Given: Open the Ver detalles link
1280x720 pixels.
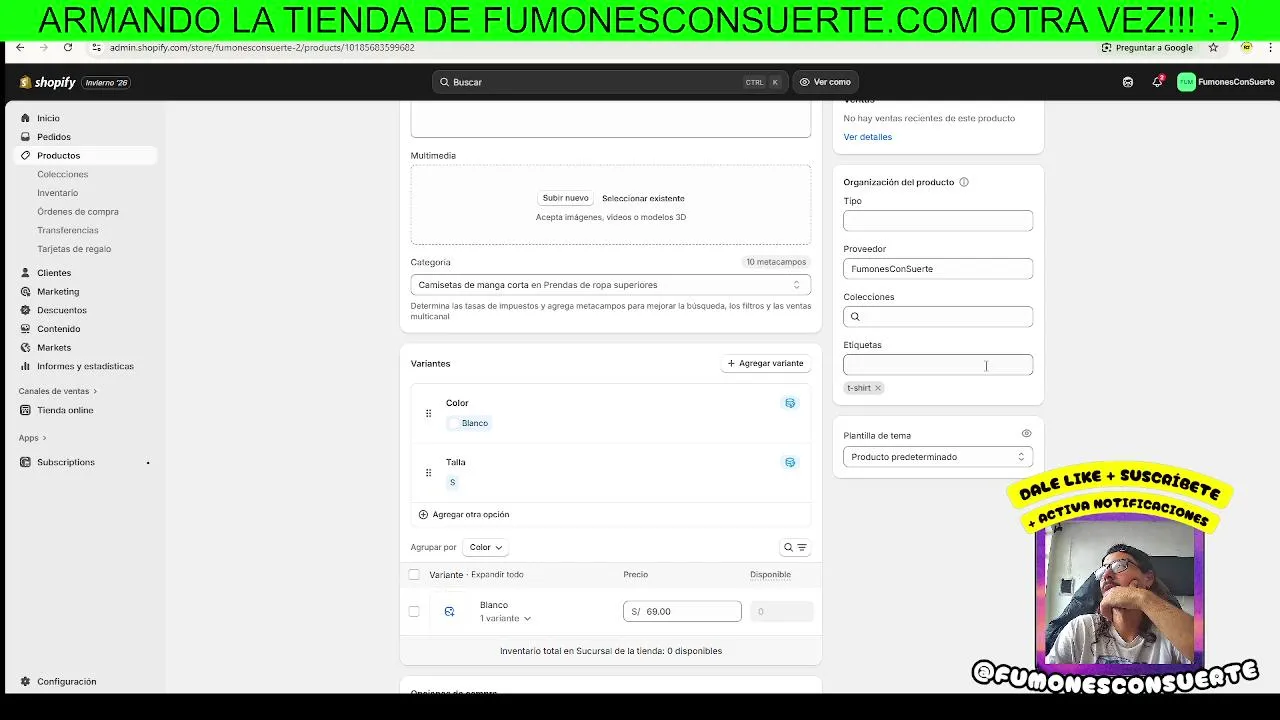Looking at the screenshot, I should [867, 137].
